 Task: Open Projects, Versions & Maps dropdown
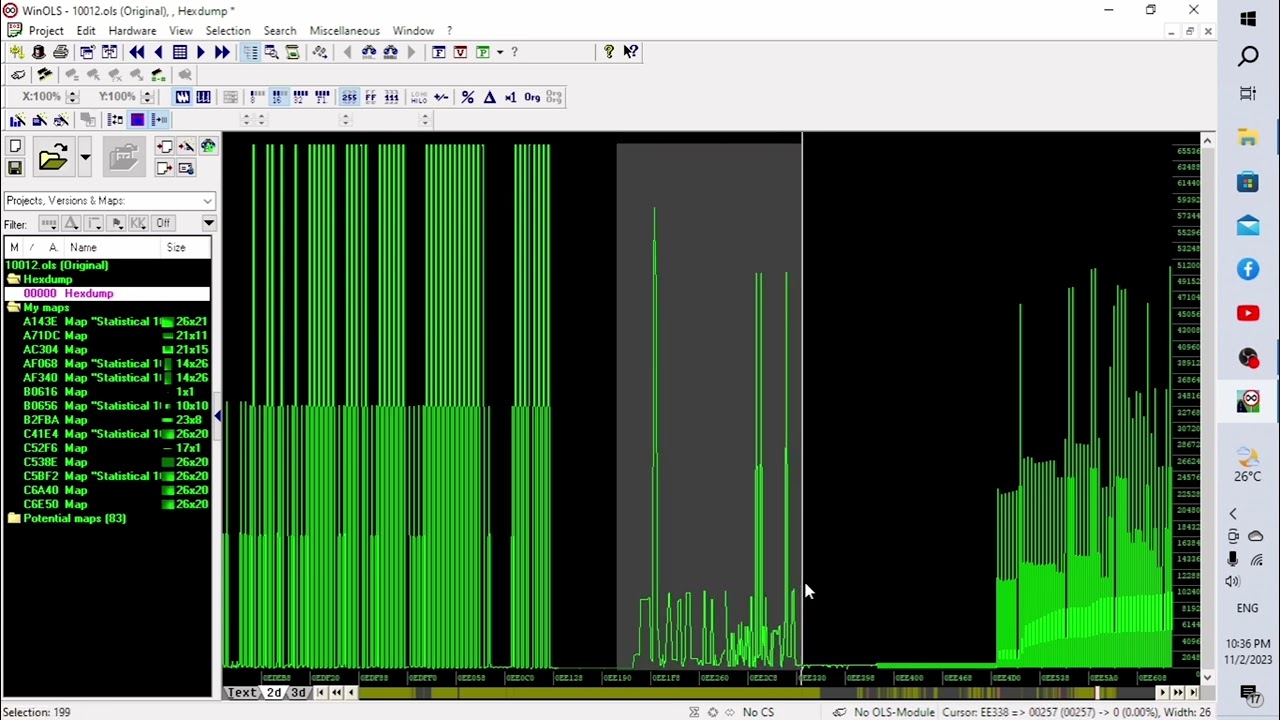pyautogui.click(x=109, y=201)
